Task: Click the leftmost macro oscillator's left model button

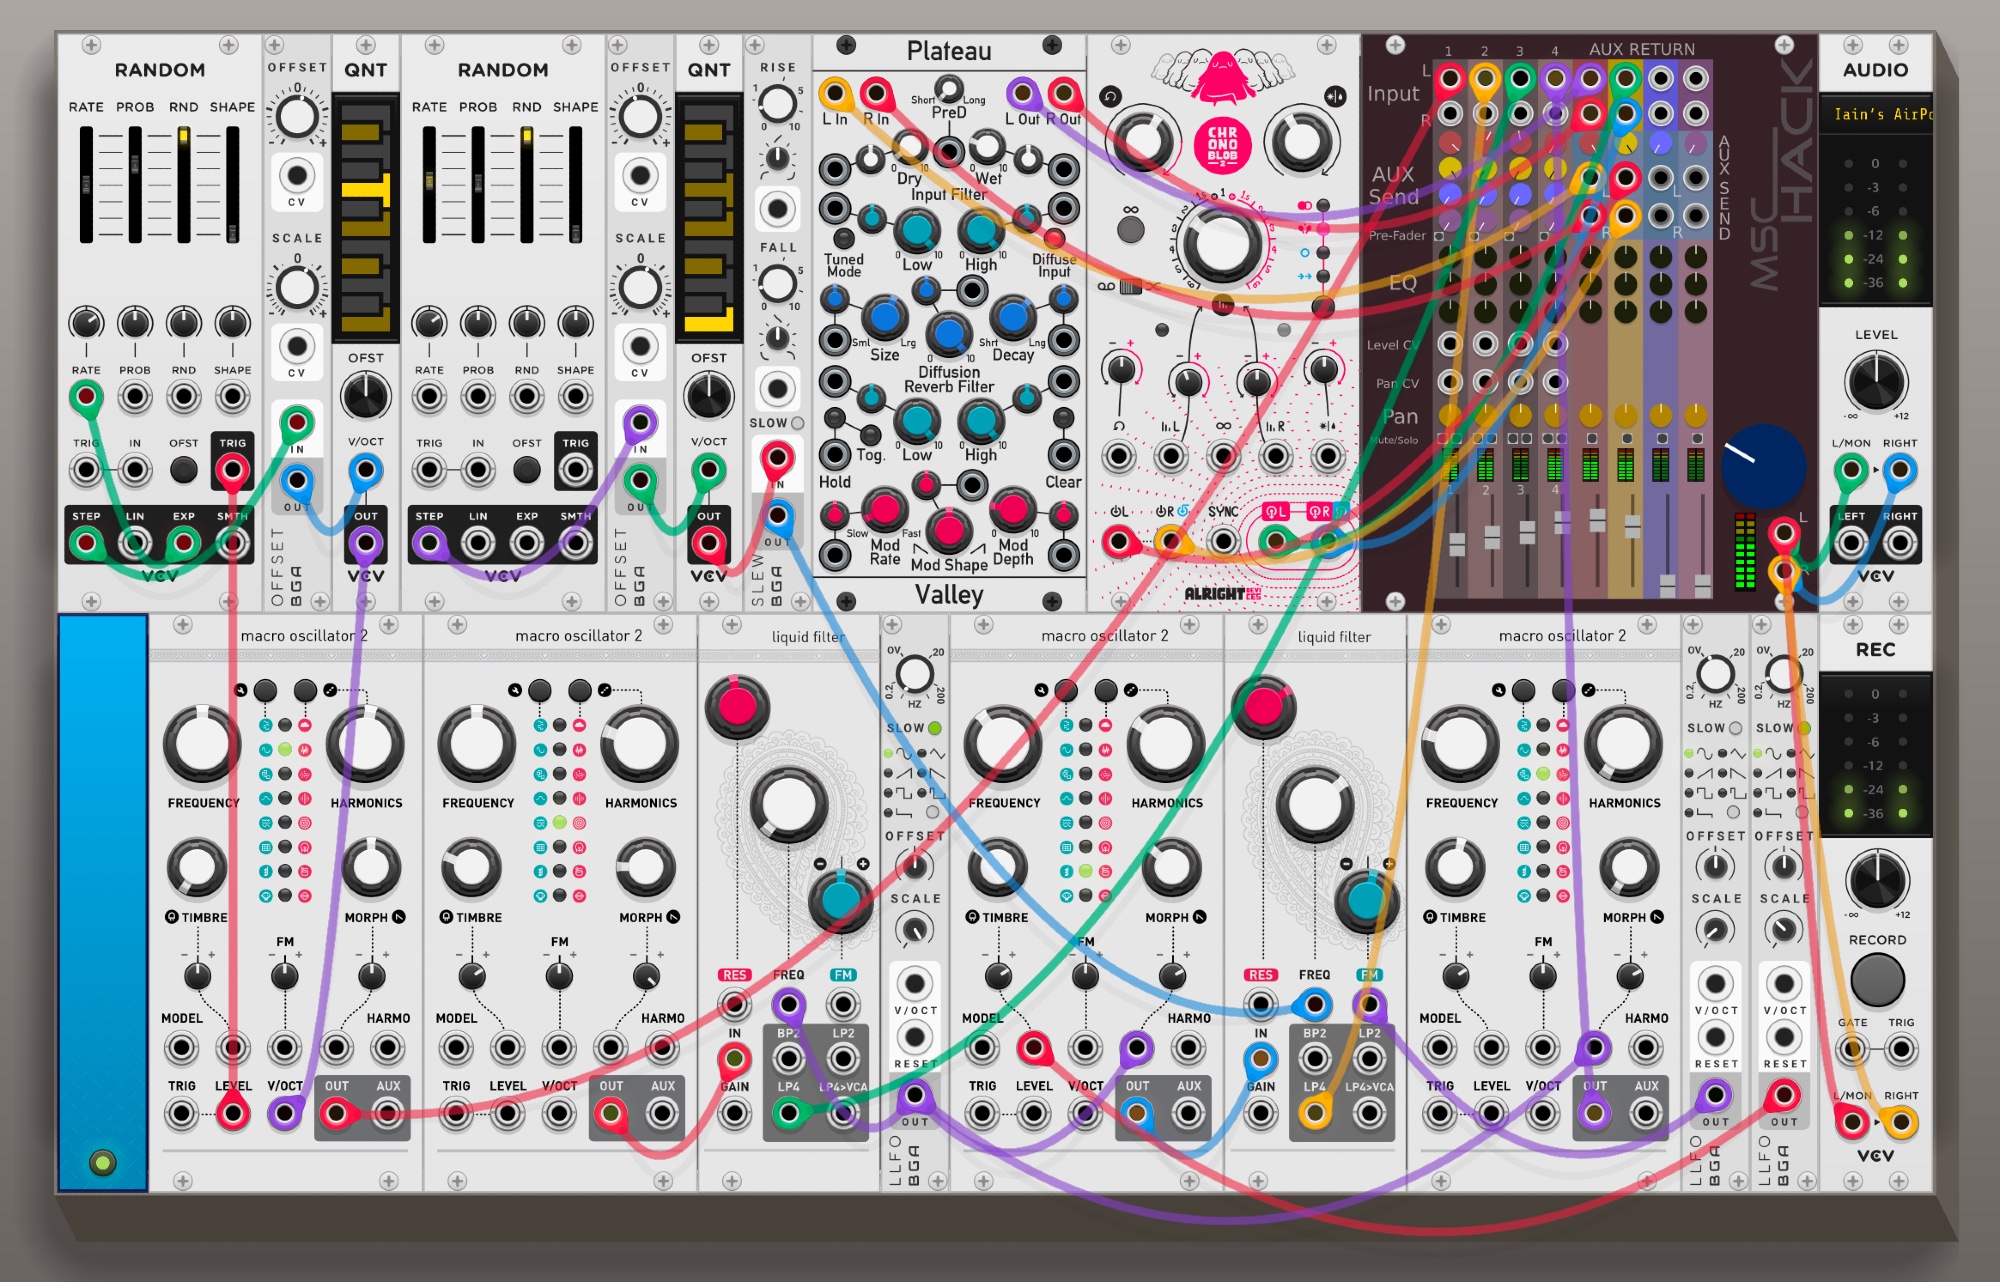Action: click(x=265, y=691)
